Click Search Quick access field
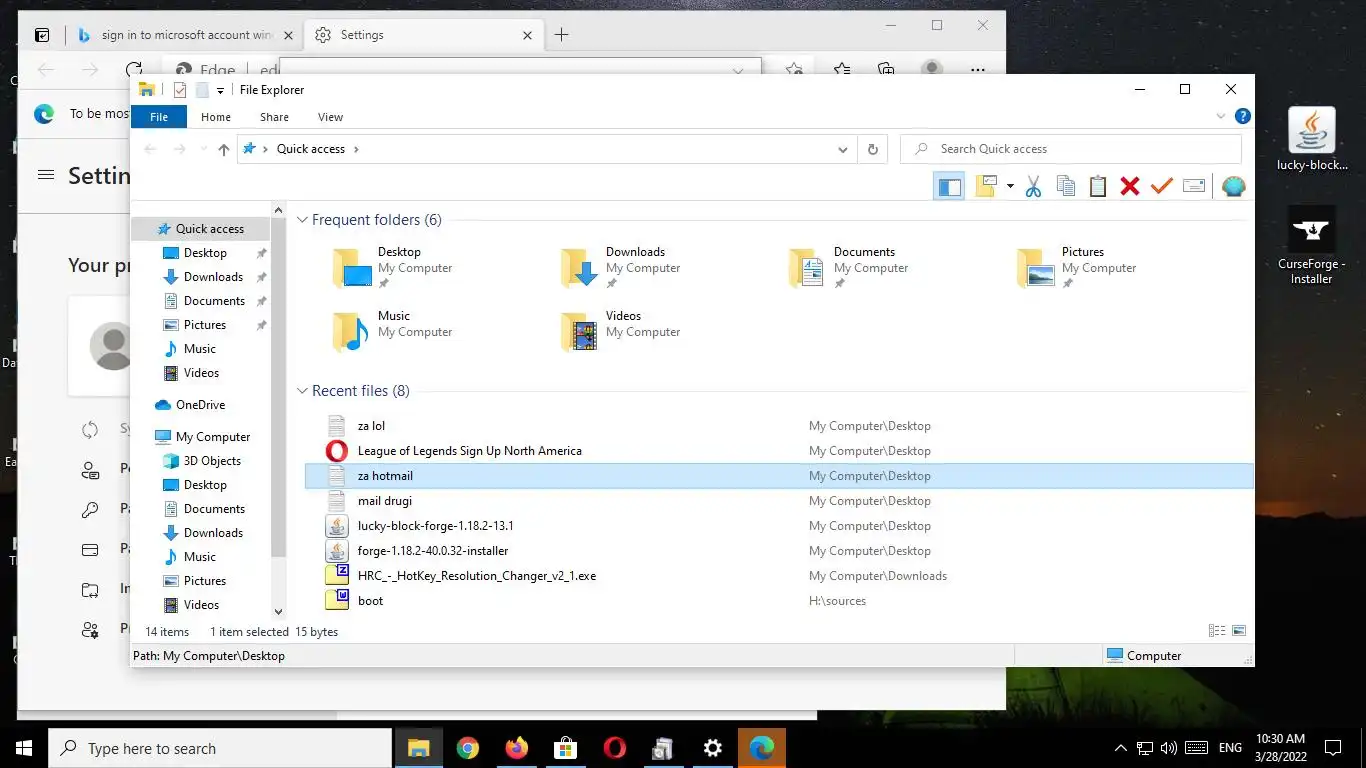The width and height of the screenshot is (1366, 768). tap(1071, 149)
